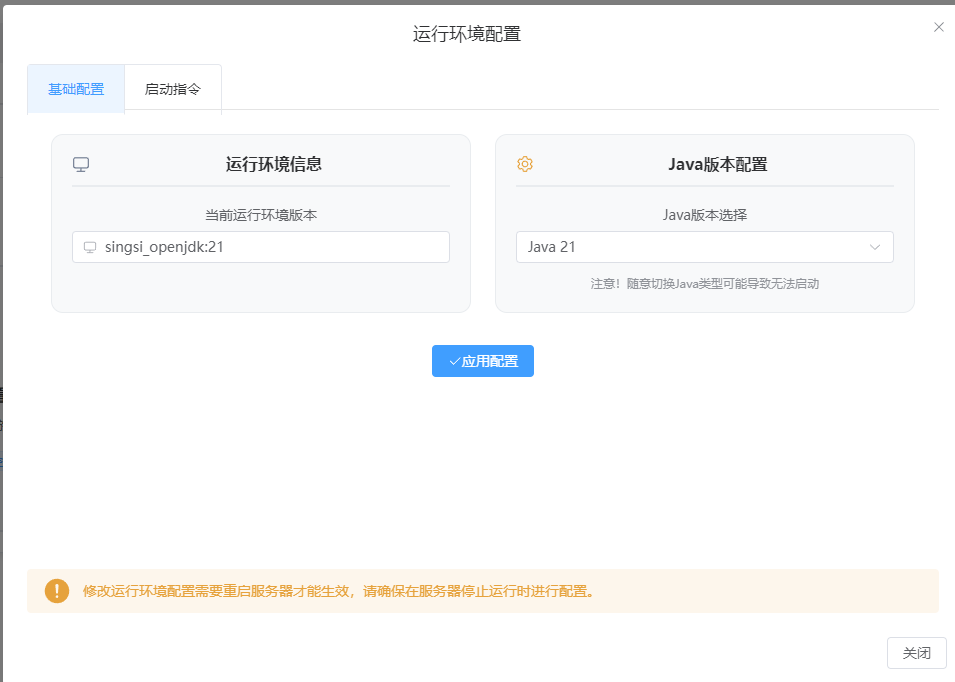955x682 pixels.
Task: Click the 注意 Java type switching hint text
Action: pyautogui.click(x=704, y=284)
